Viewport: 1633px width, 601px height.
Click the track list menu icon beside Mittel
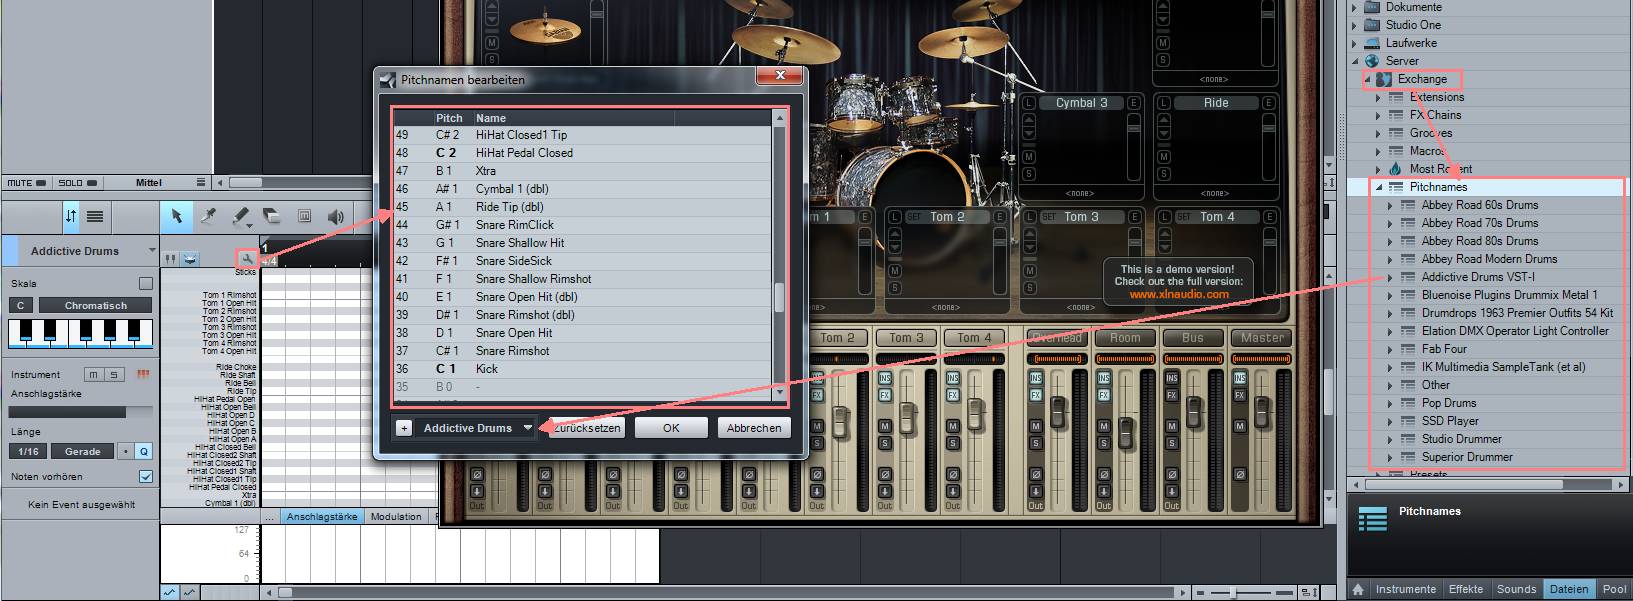tap(201, 182)
